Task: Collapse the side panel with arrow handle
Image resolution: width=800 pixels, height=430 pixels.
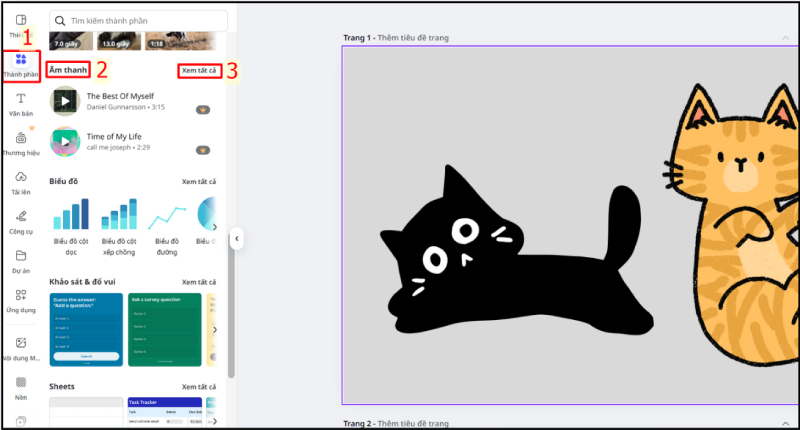Action: (236, 239)
